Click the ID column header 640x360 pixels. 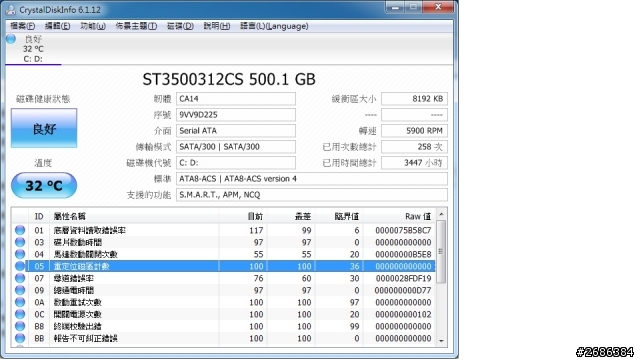pyautogui.click(x=39, y=216)
